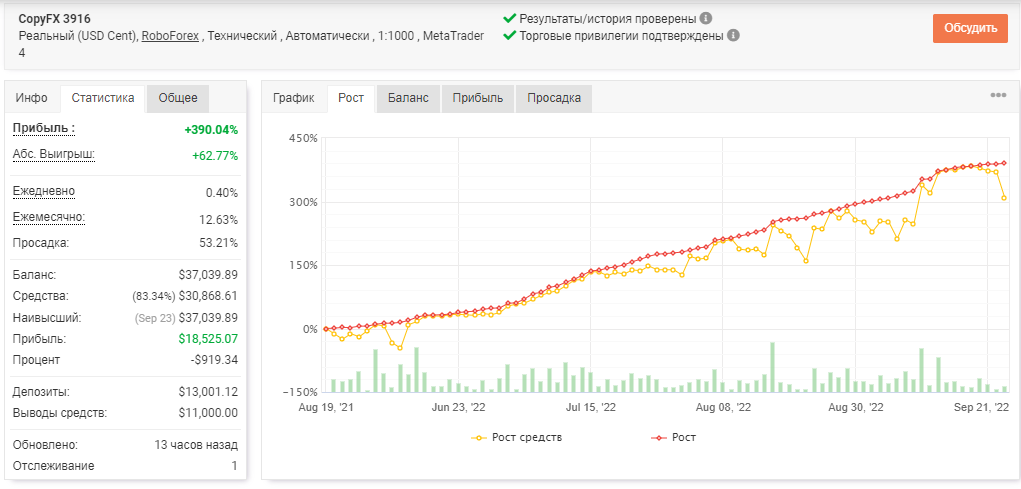Toggle the Рост средств legend series
Viewport: 1021px width, 489px height.
pos(516,438)
